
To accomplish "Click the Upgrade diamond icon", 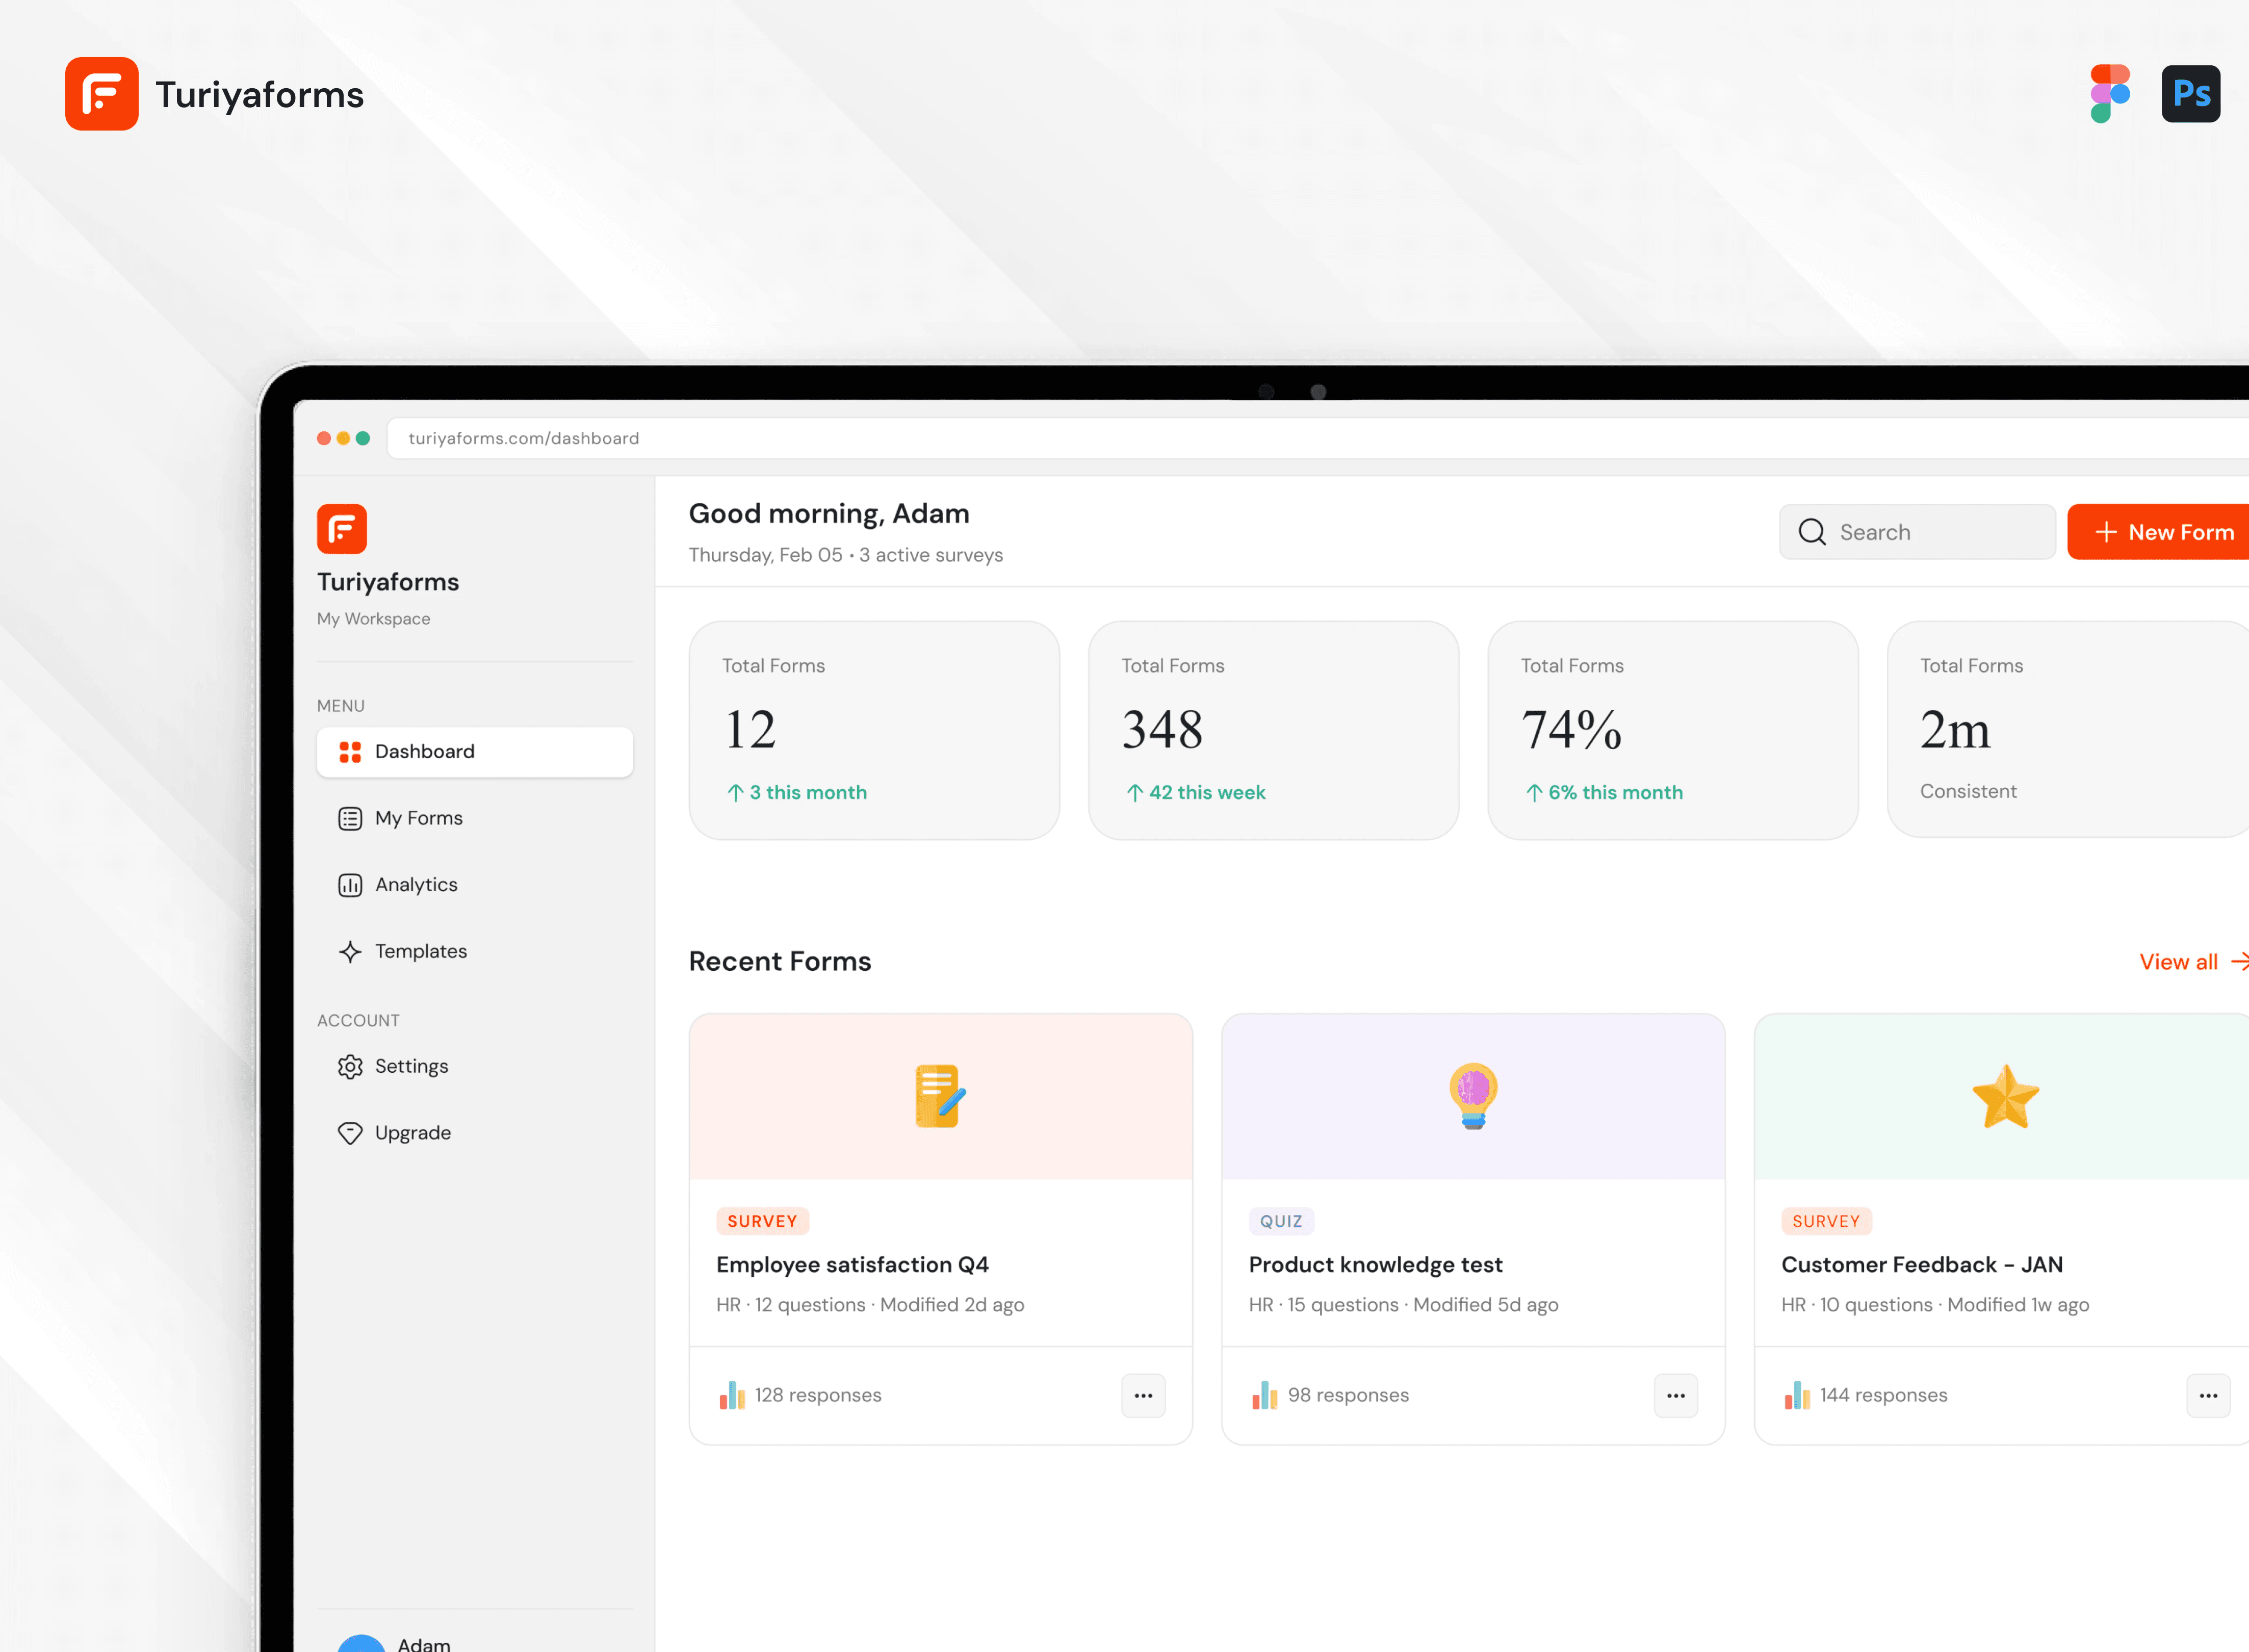I will pos(350,1133).
